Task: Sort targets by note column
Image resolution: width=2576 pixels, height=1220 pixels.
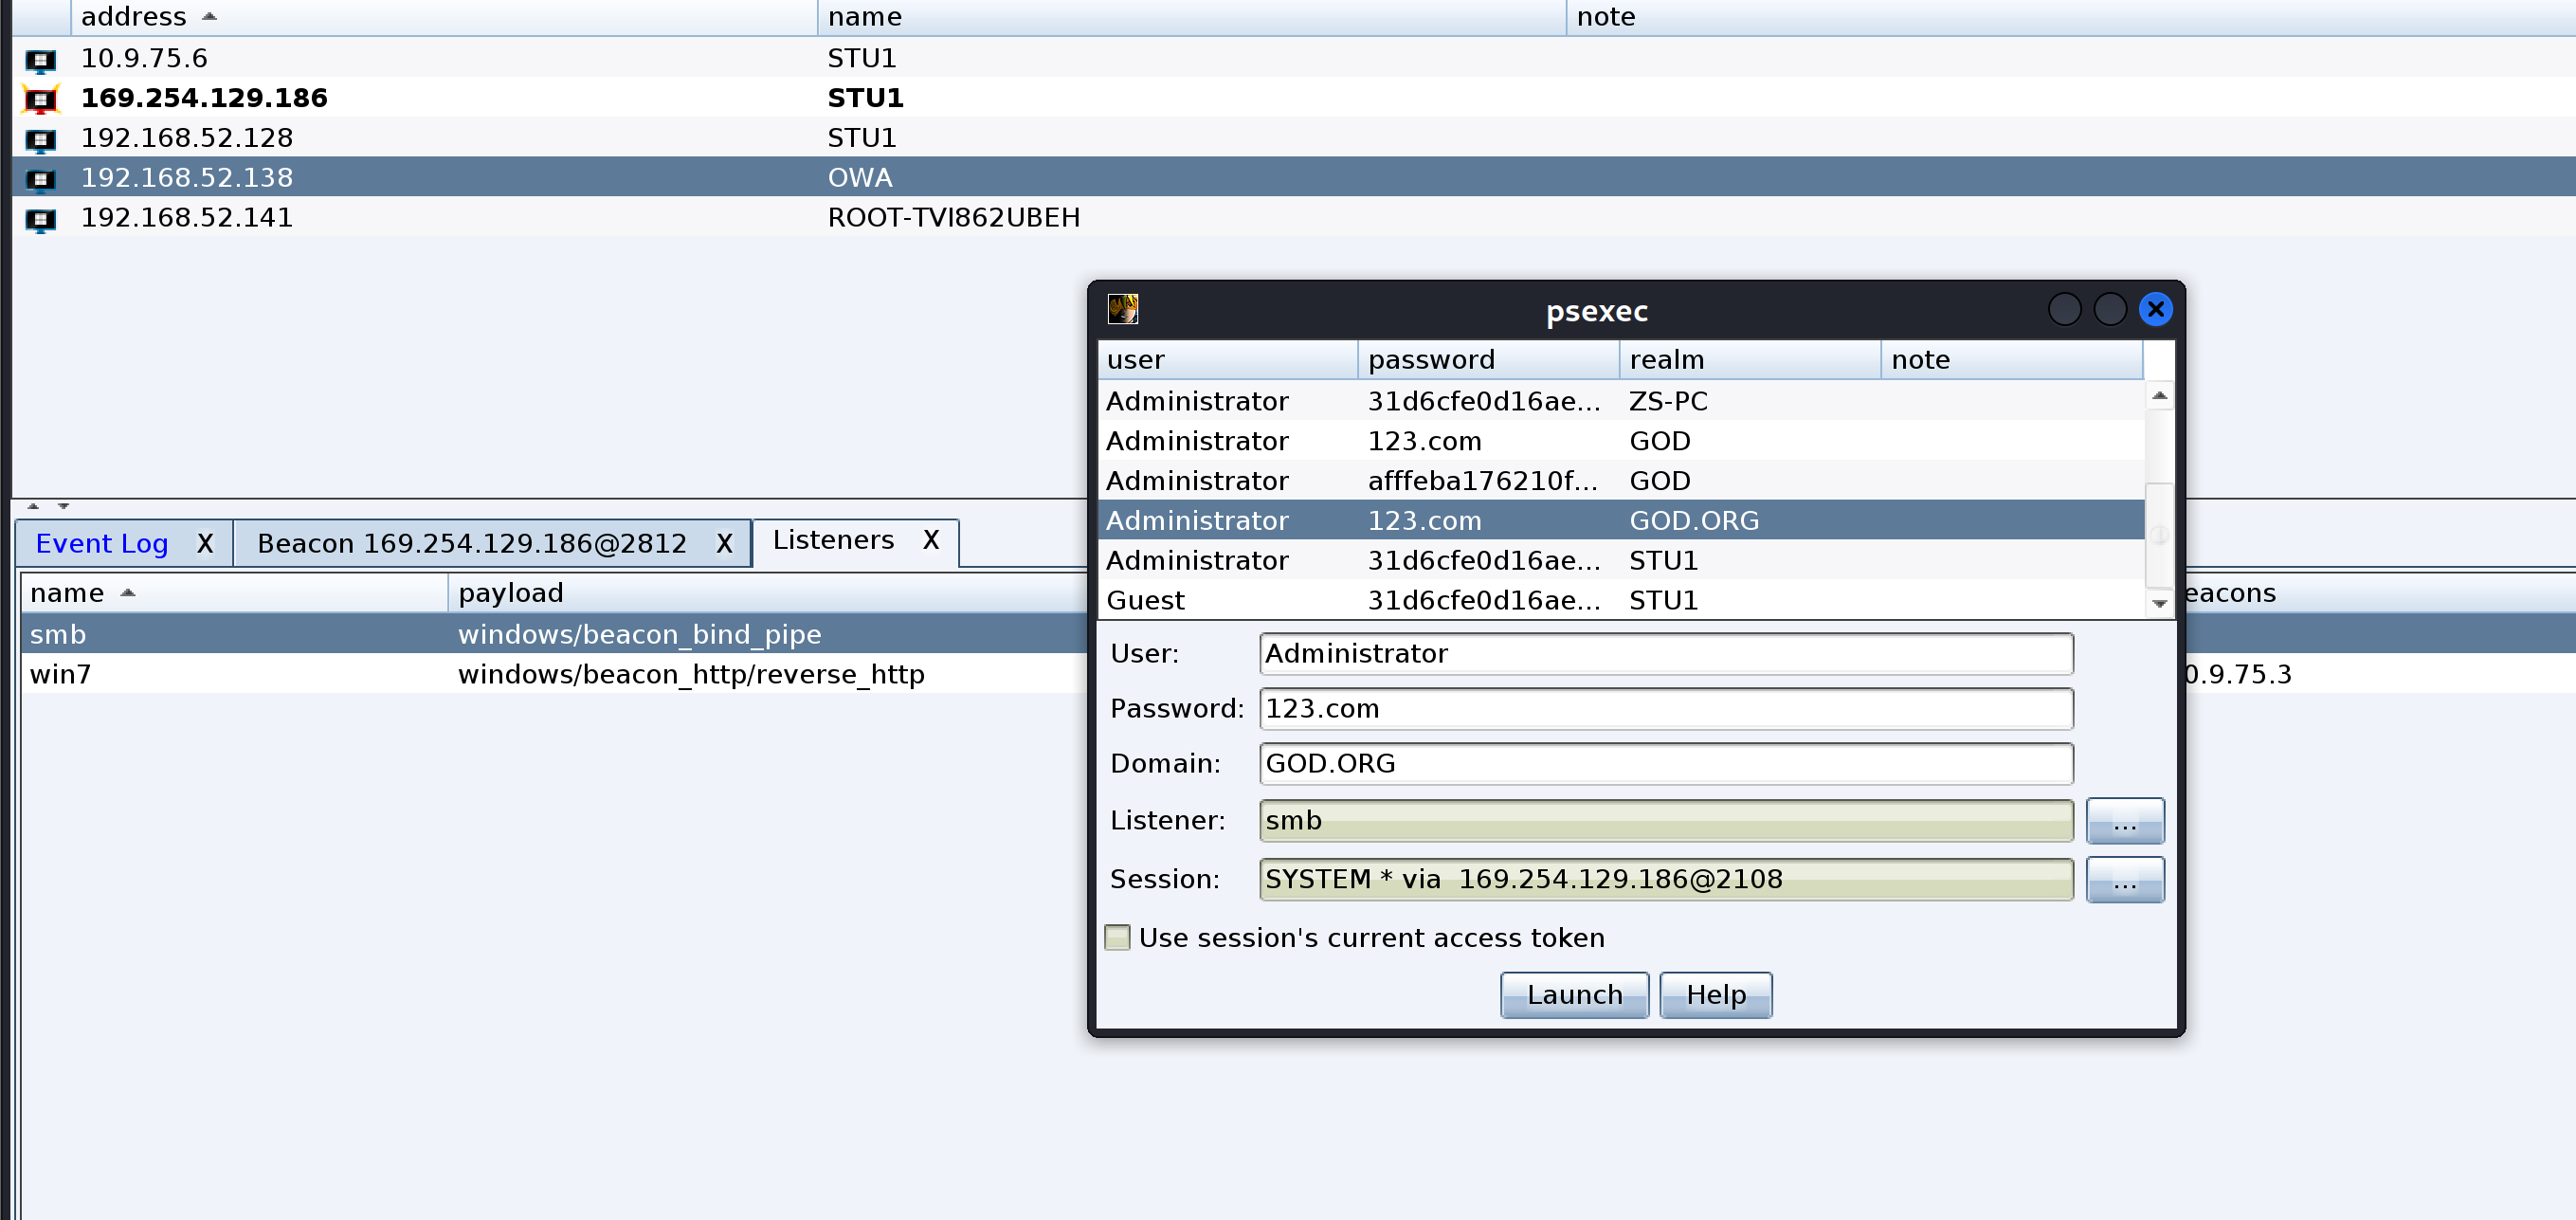Action: click(2070, 17)
